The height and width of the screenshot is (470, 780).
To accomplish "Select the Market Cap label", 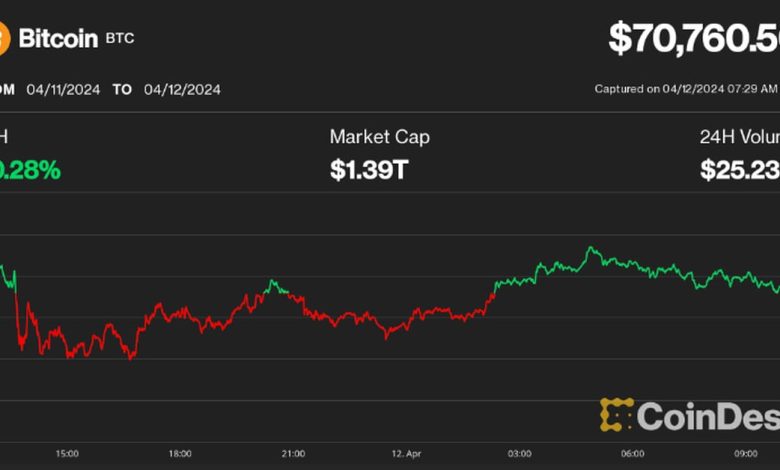I will [380, 137].
